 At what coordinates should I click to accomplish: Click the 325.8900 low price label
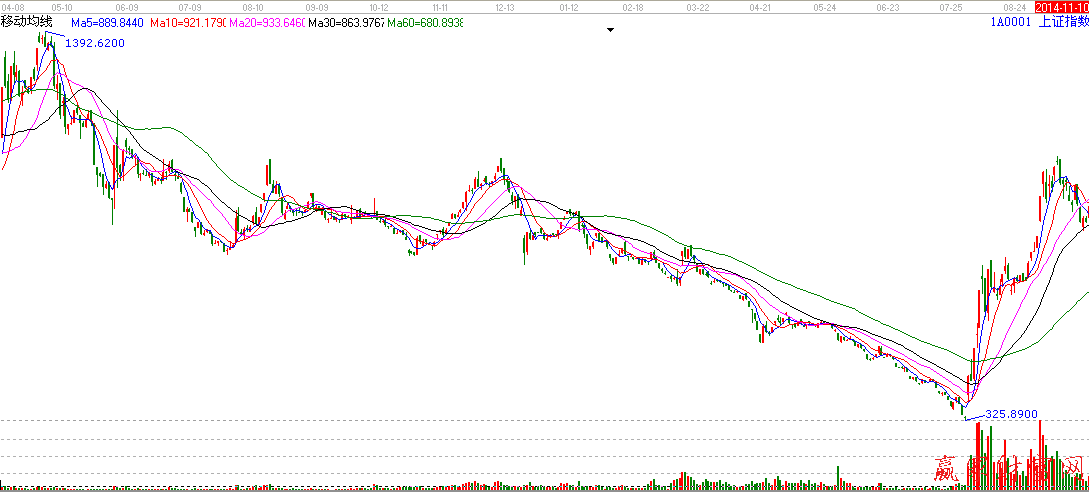point(1011,413)
